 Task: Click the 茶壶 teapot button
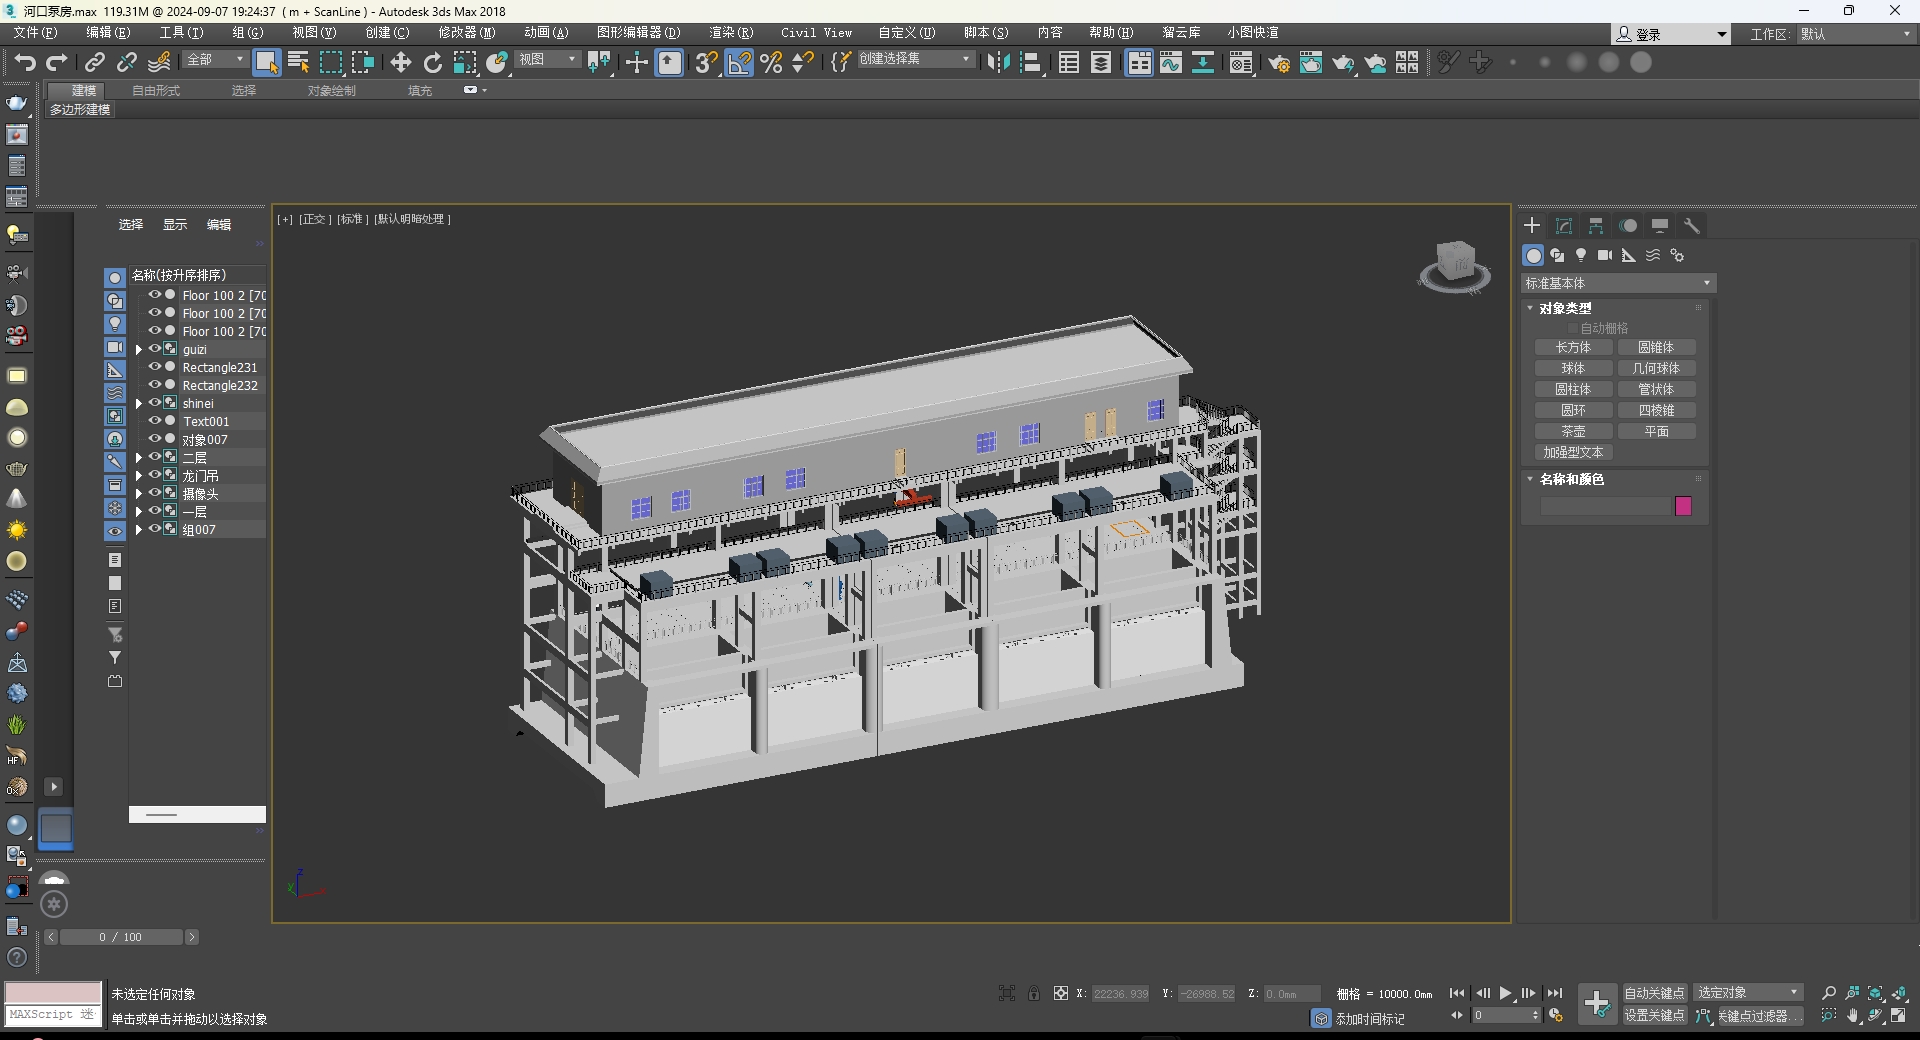click(1573, 432)
